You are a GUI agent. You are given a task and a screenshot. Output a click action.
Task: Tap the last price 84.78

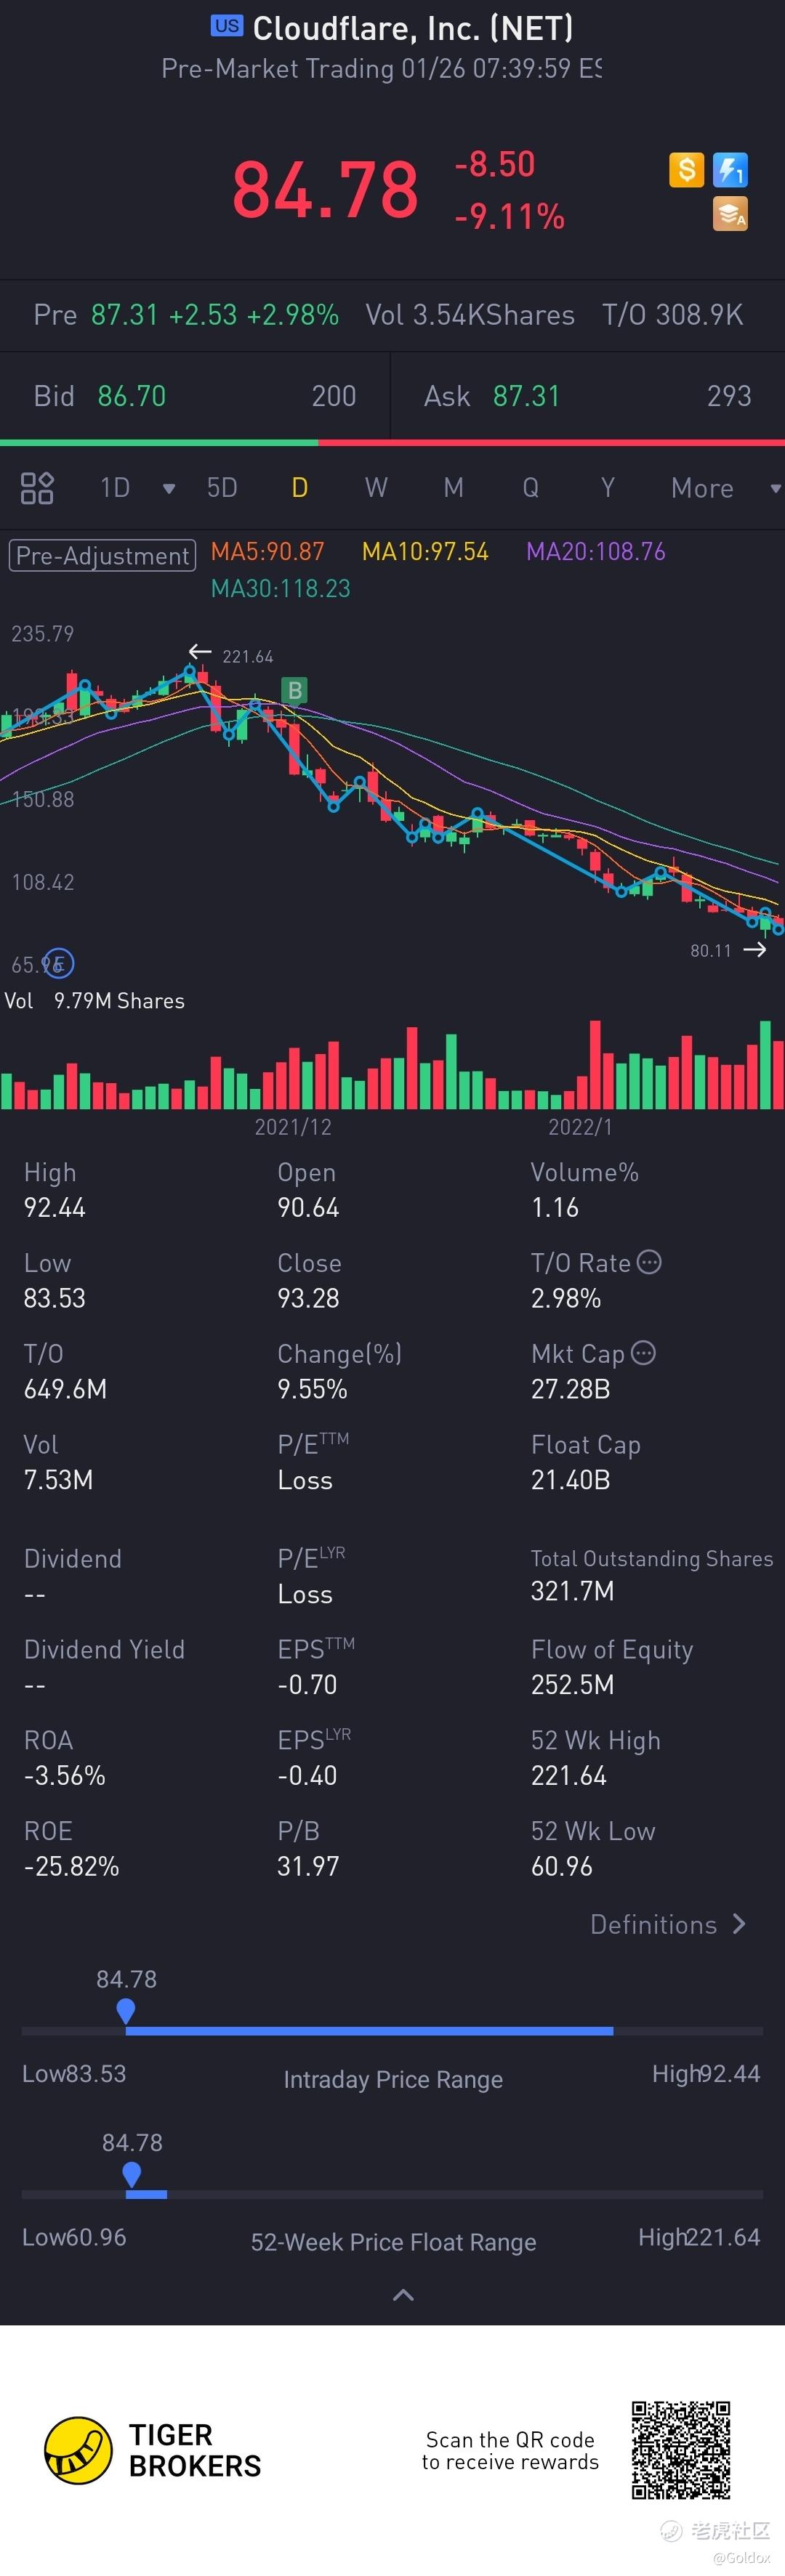pos(325,190)
